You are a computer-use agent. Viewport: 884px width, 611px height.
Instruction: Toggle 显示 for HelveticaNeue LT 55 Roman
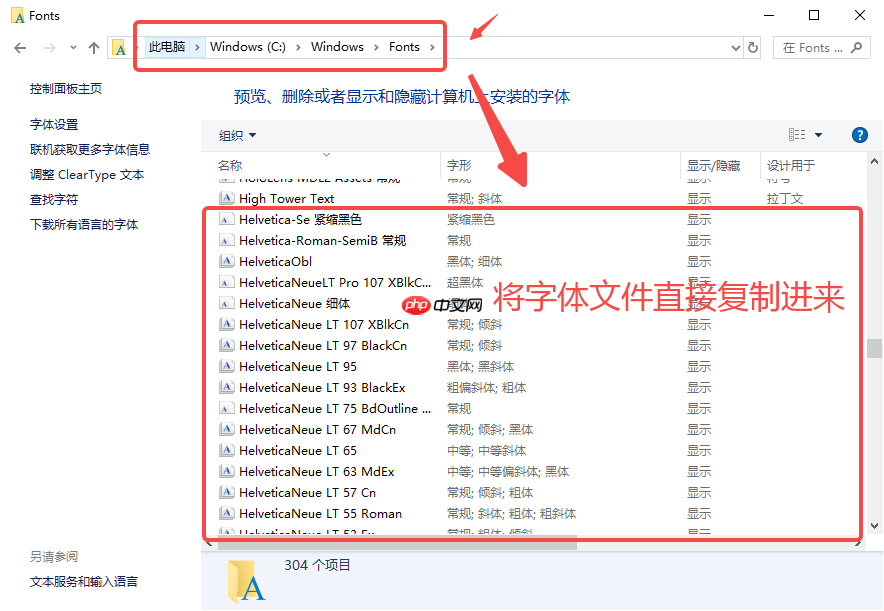(698, 513)
